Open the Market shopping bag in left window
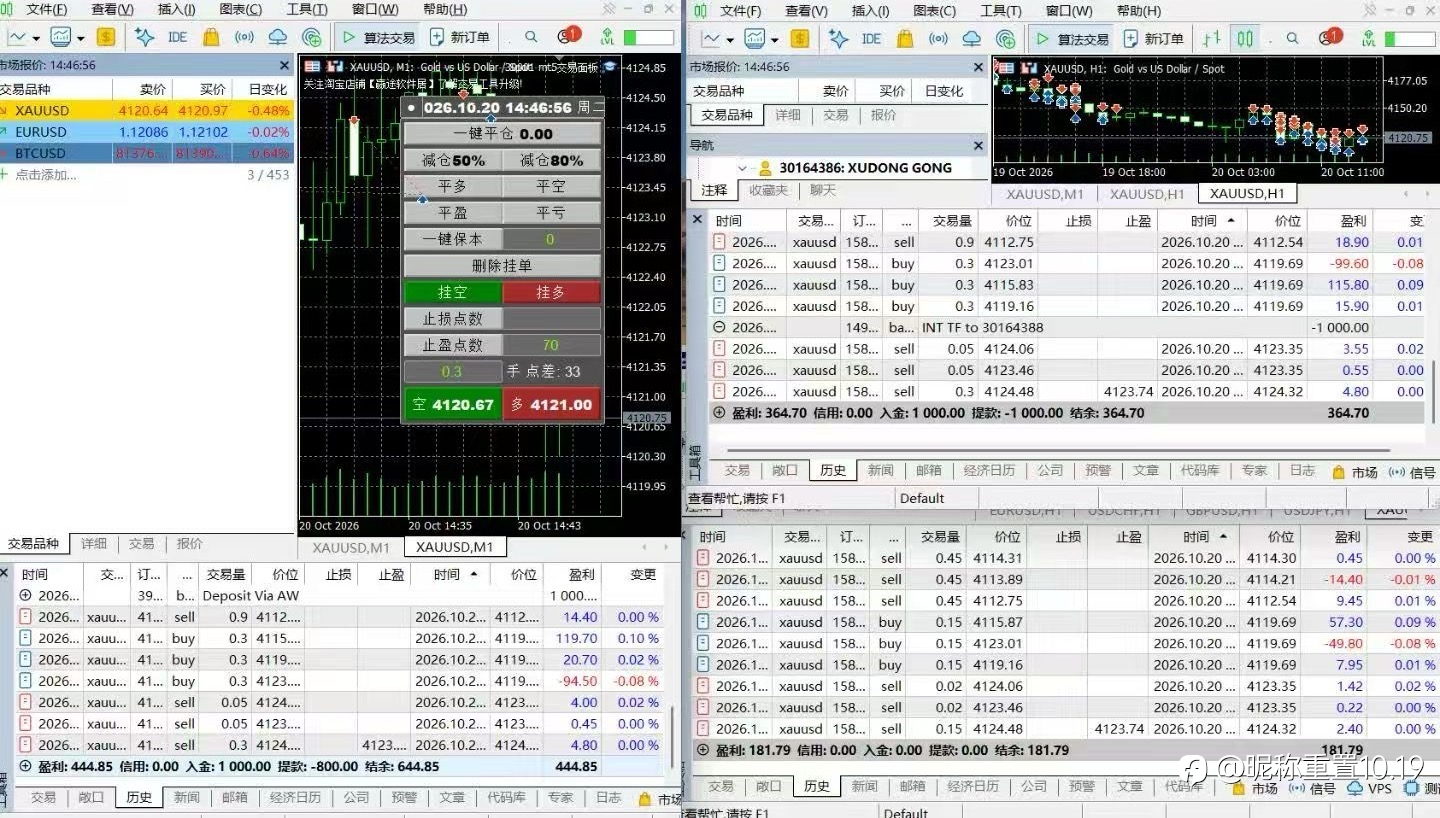 (x=211, y=37)
